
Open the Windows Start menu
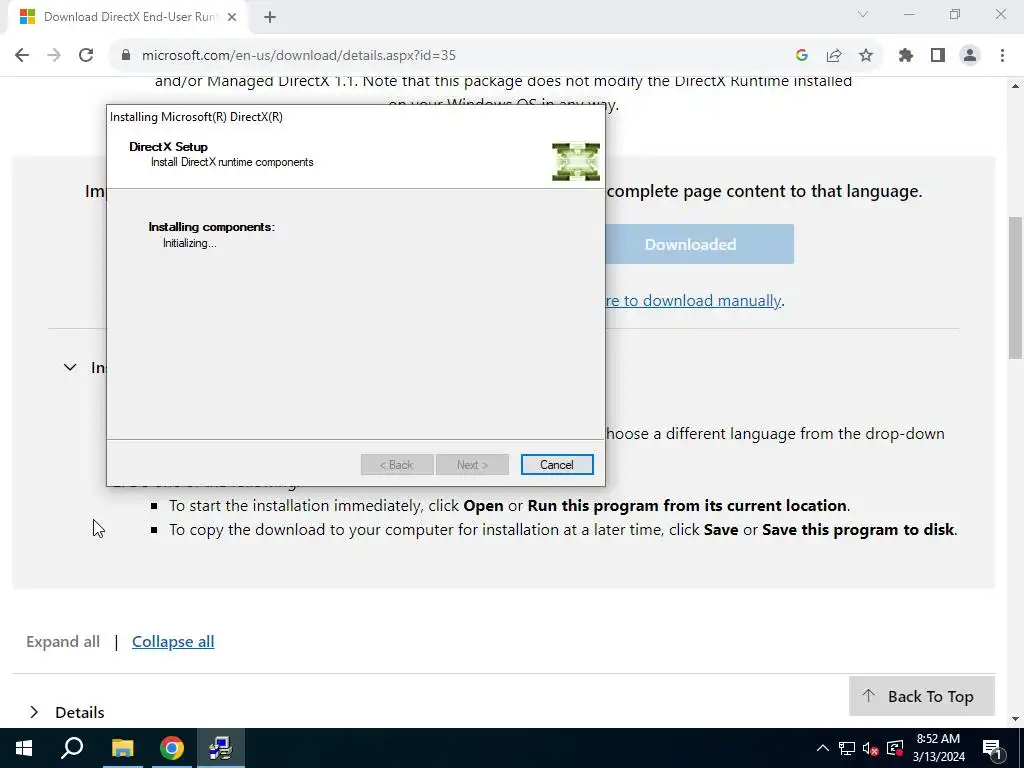click(x=24, y=748)
